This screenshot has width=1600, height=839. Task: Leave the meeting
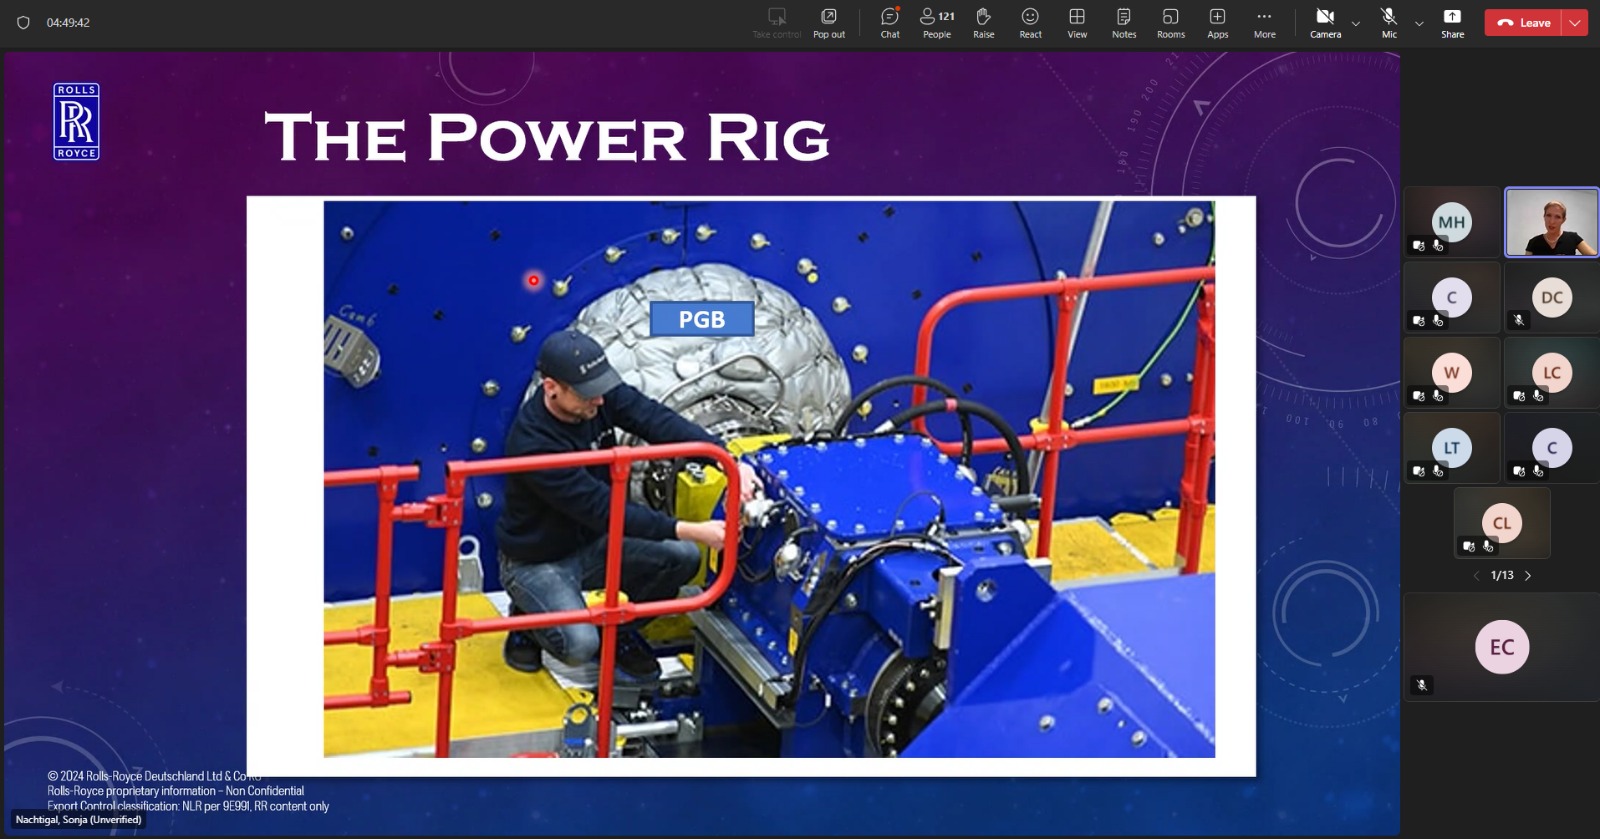click(1524, 22)
